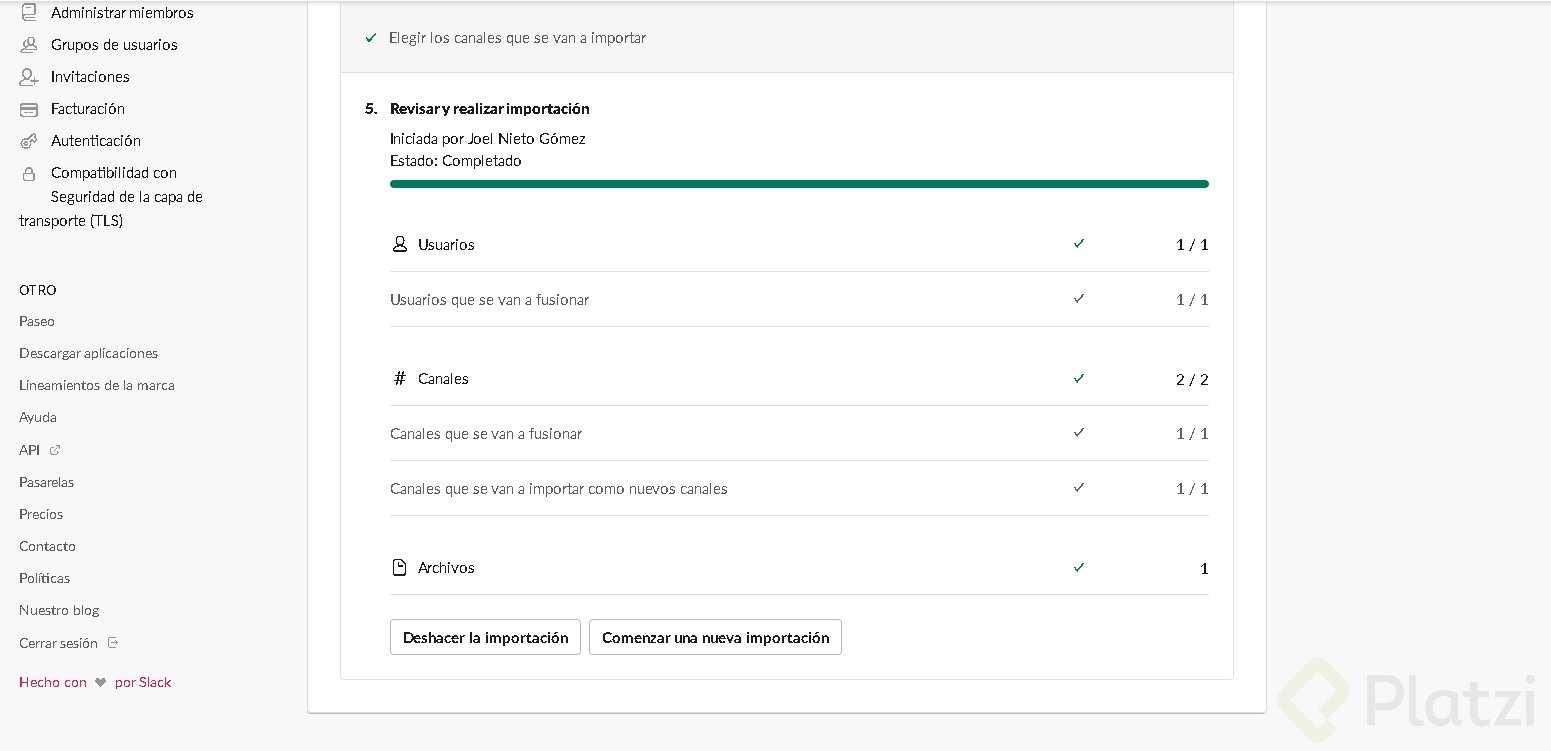Click the Canales hash icon
Screen dimensions: 1551x751
click(x=400, y=378)
